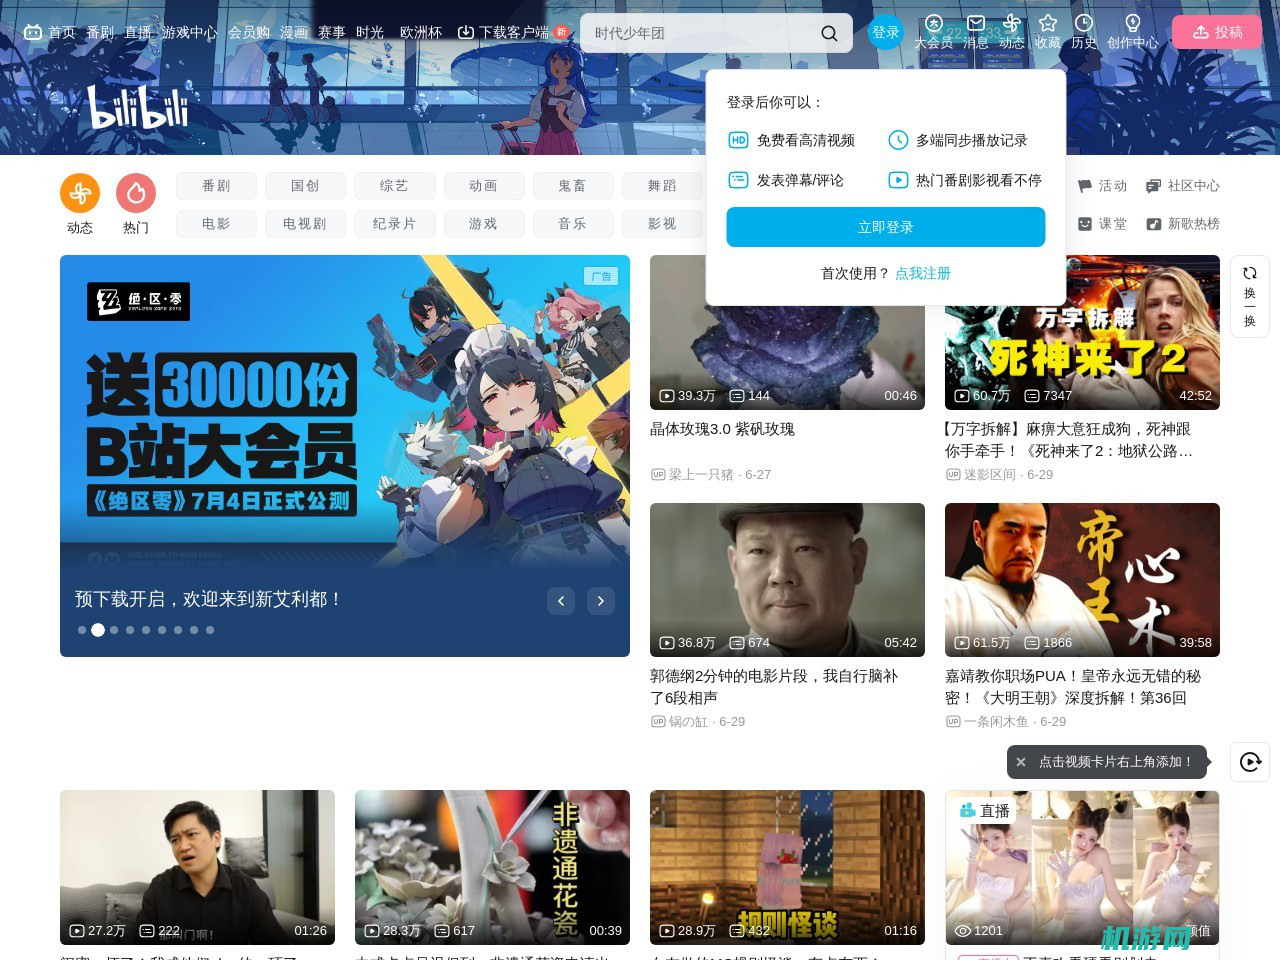Click the bilibili logo in the banner
The height and width of the screenshot is (960, 1280).
coord(138,107)
